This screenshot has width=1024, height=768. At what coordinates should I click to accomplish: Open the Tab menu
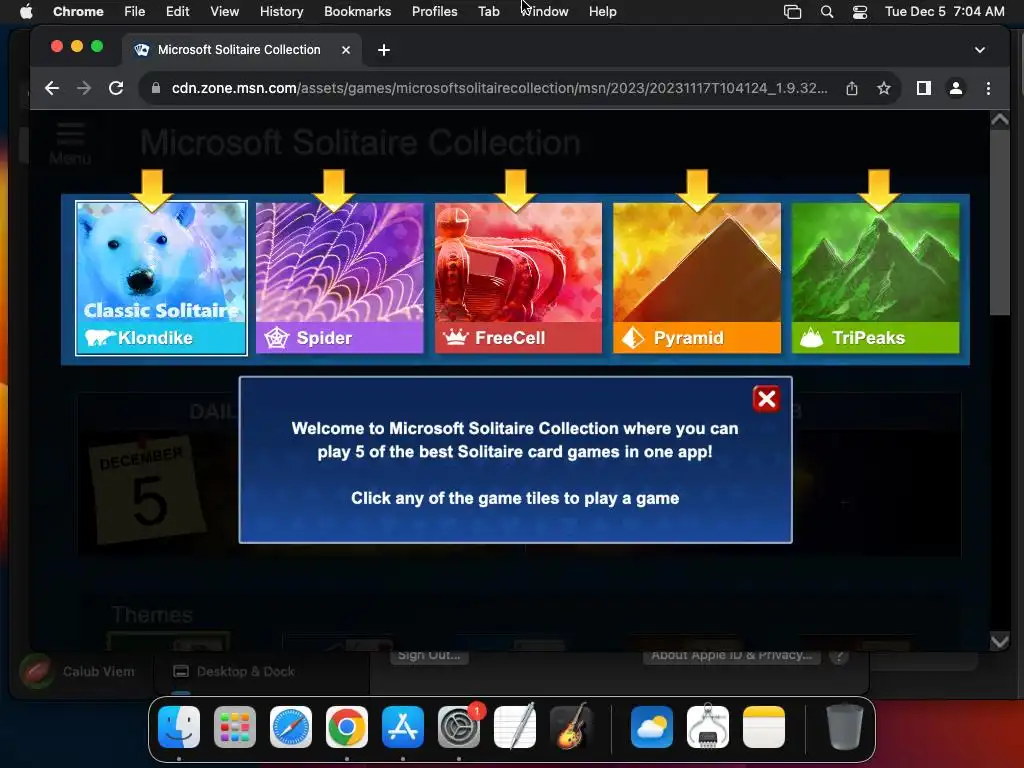click(x=488, y=12)
